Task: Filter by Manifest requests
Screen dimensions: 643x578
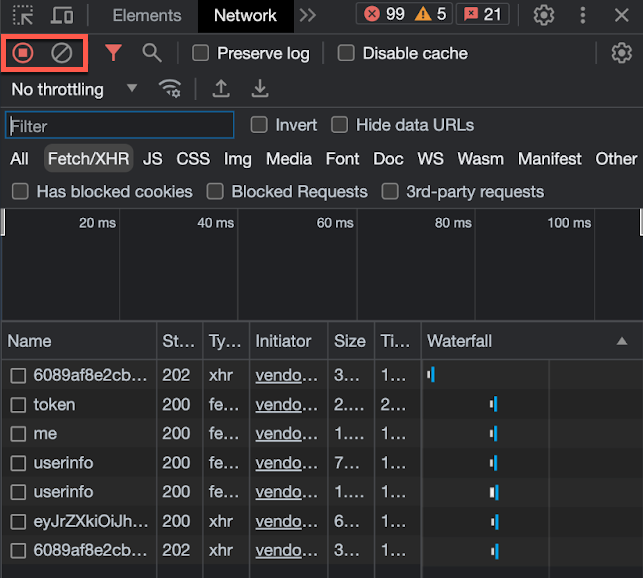Action: coord(550,159)
